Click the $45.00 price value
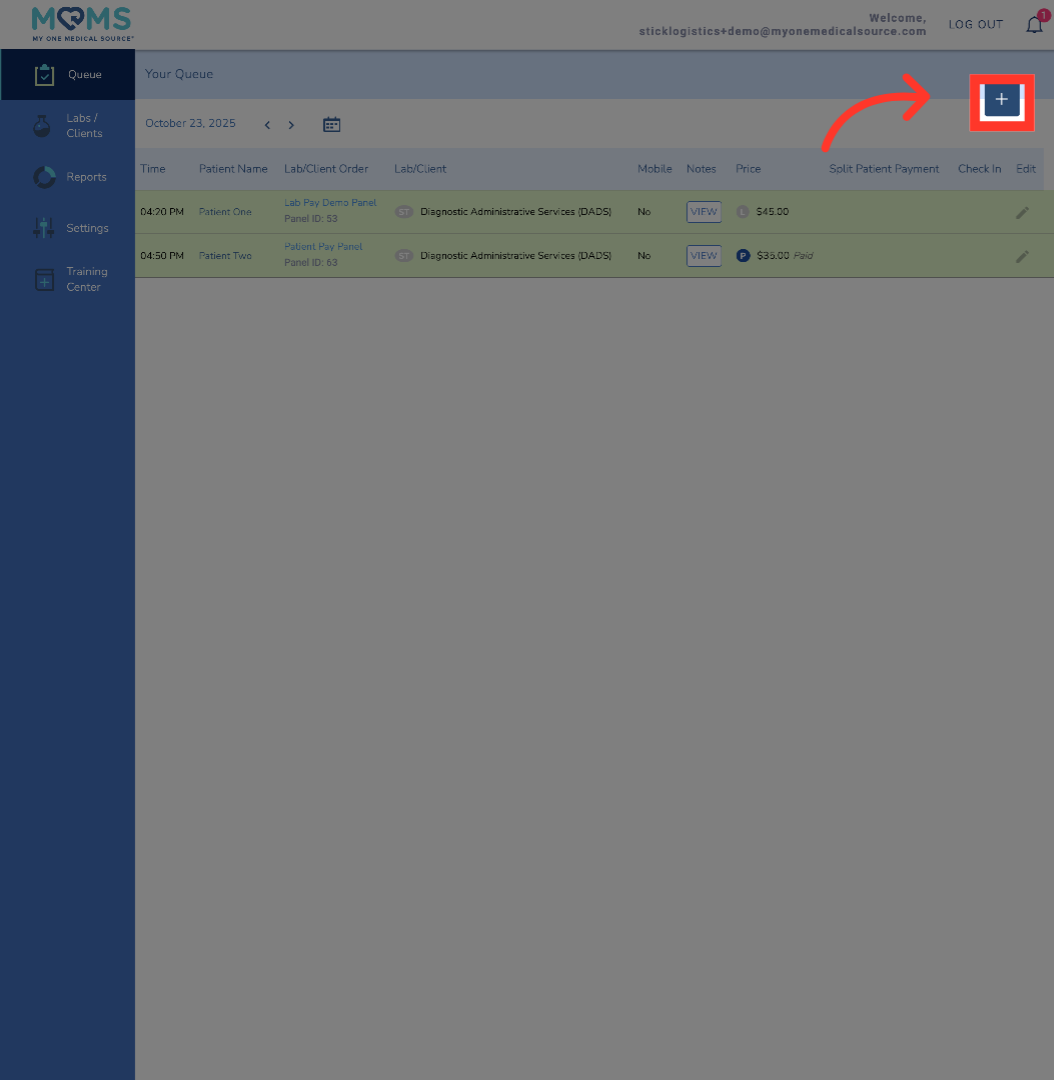The width and height of the screenshot is (1054, 1080). tap(772, 211)
